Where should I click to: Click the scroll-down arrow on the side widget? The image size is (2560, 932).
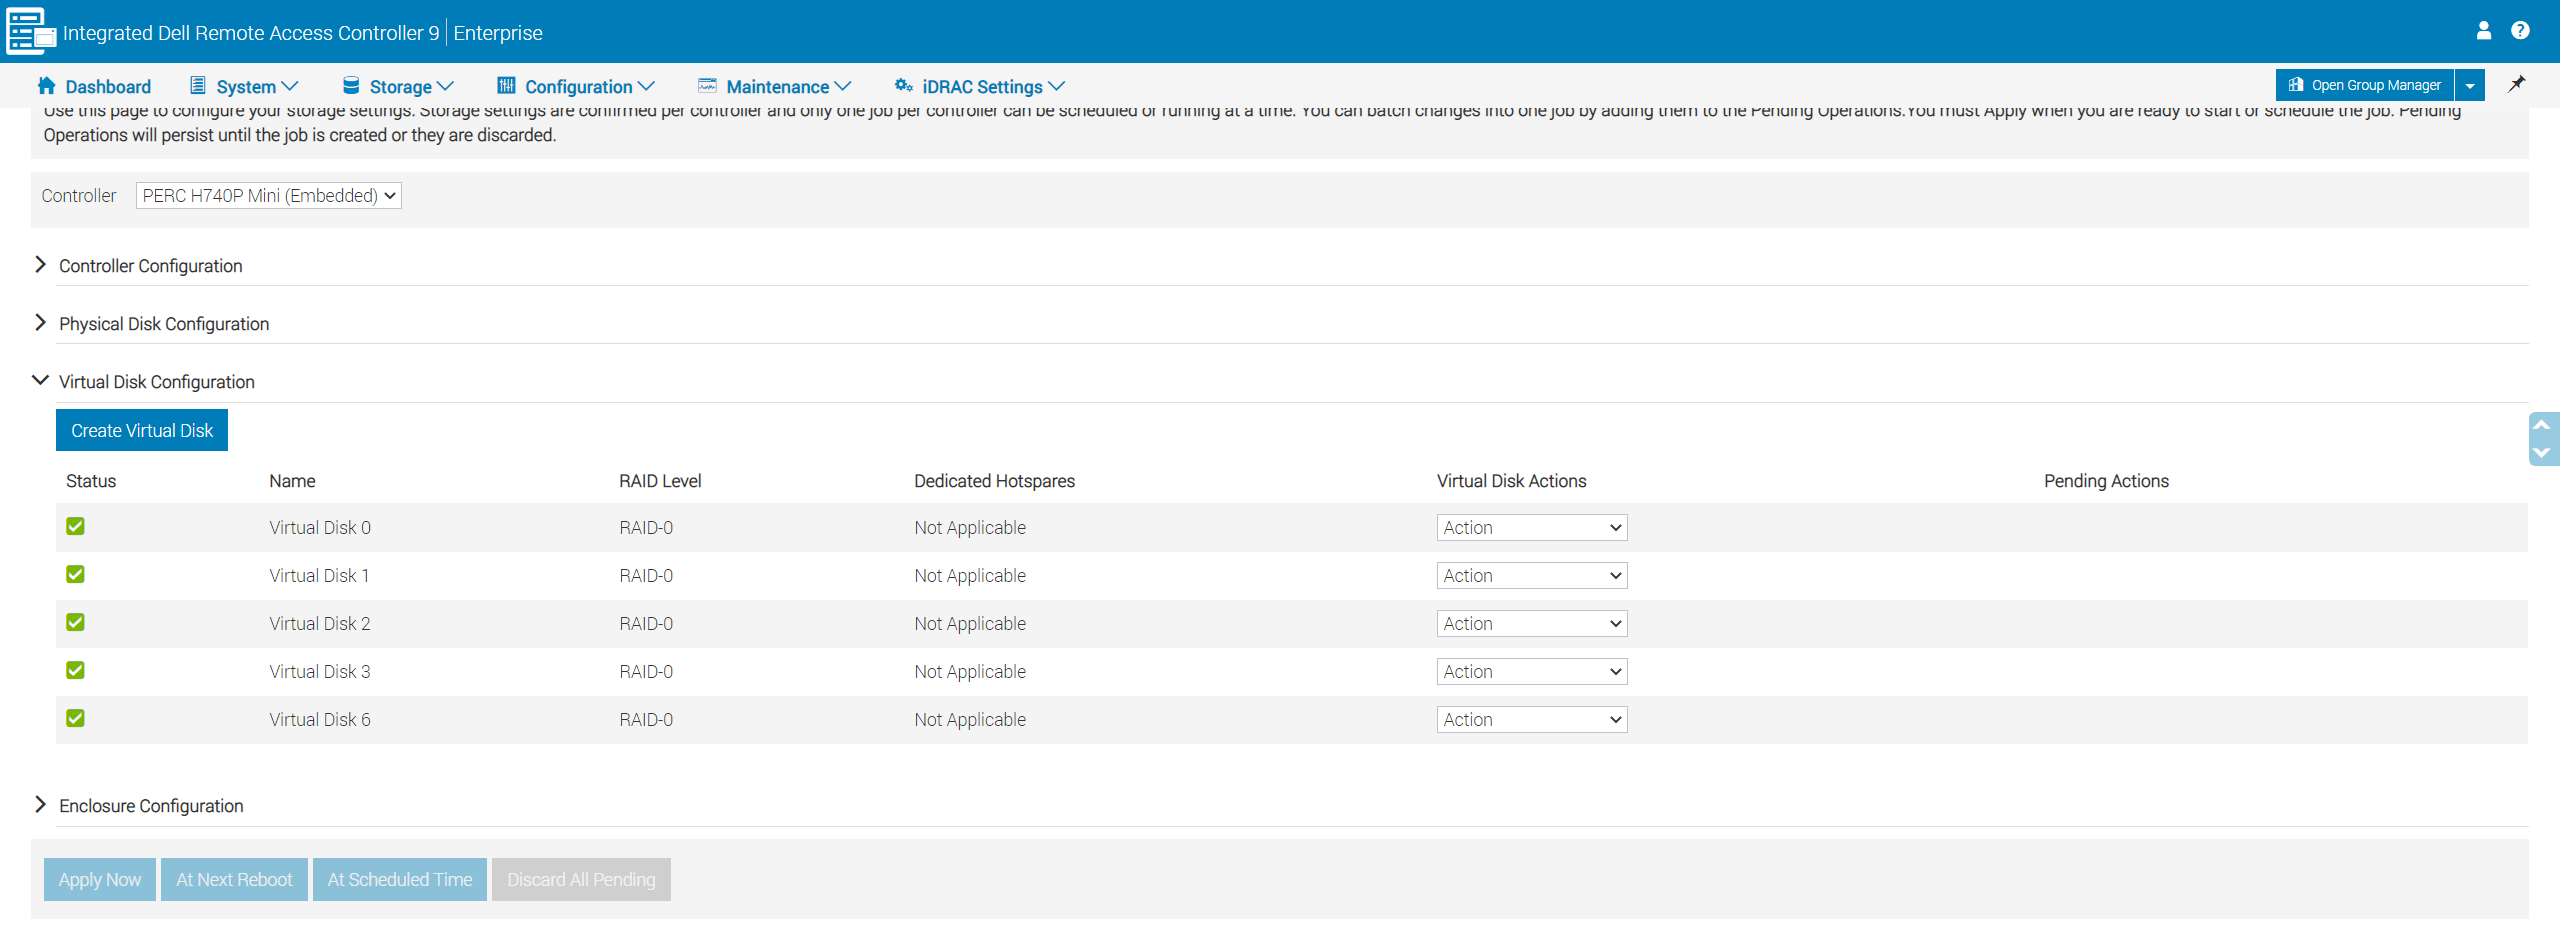2541,452
